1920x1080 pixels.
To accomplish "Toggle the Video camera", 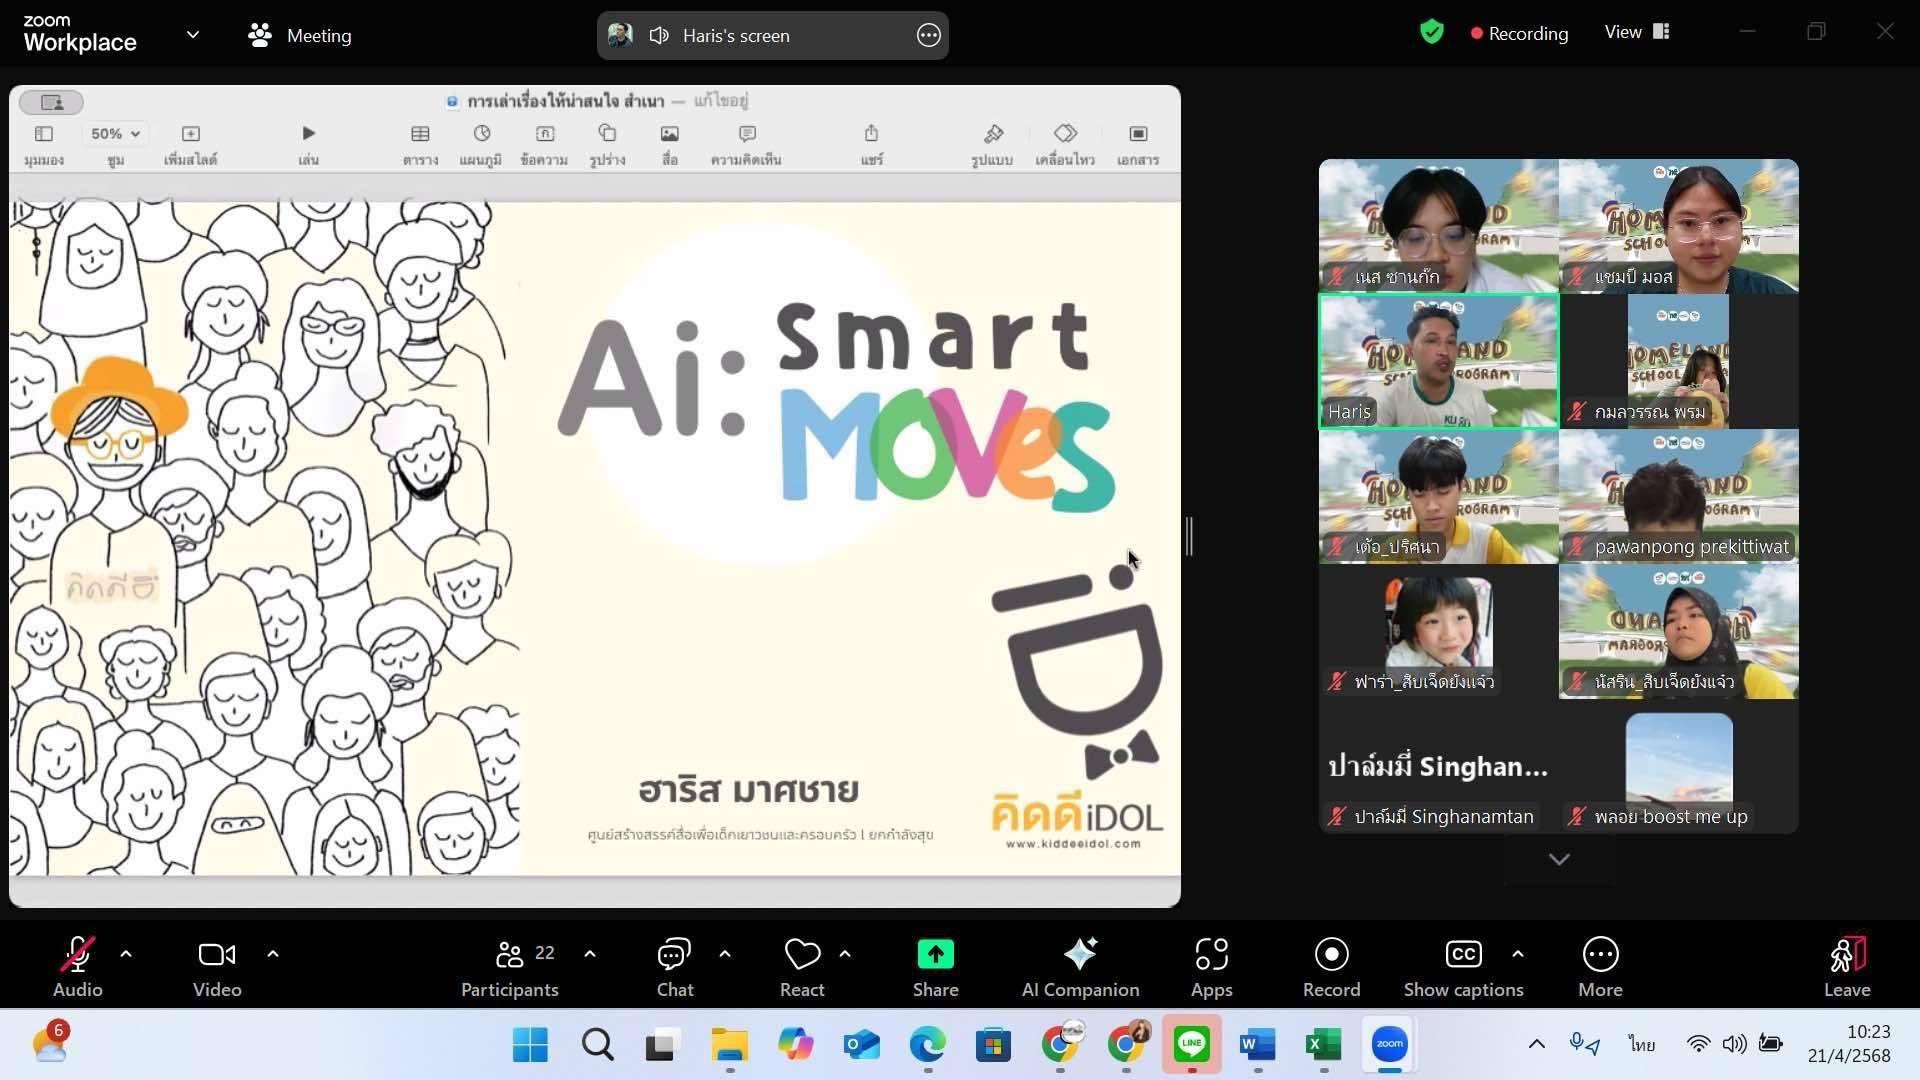I will click(217, 966).
